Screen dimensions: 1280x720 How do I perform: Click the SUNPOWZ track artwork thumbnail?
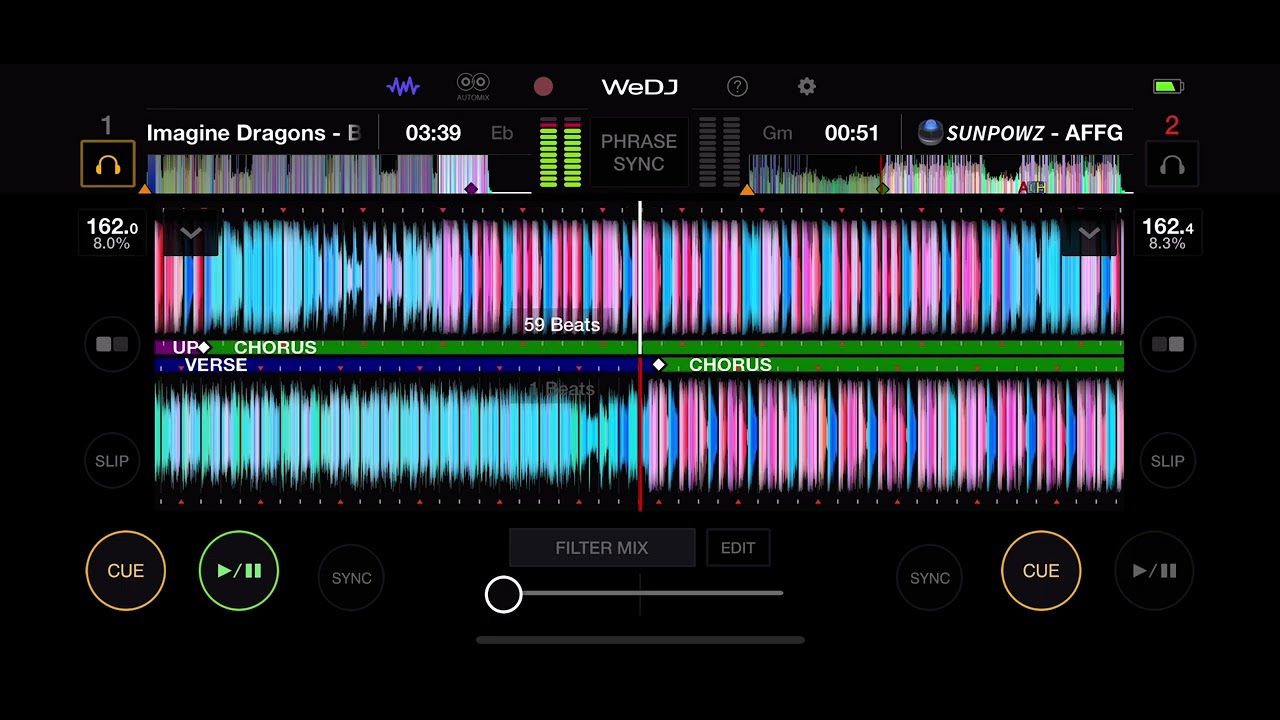930,133
